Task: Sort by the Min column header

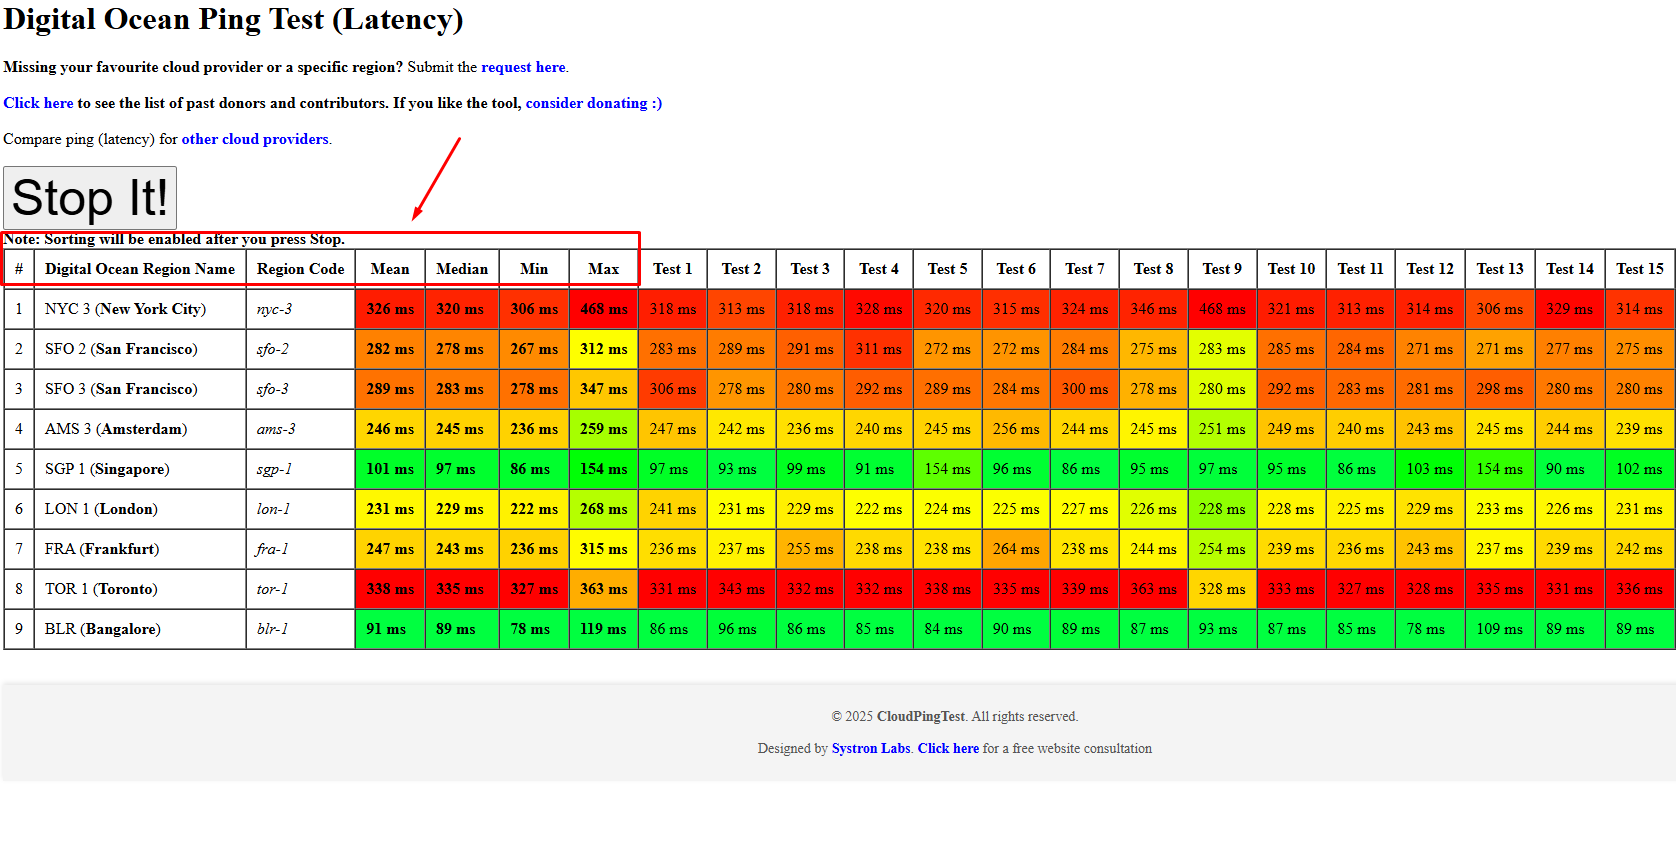Action: 534,269
